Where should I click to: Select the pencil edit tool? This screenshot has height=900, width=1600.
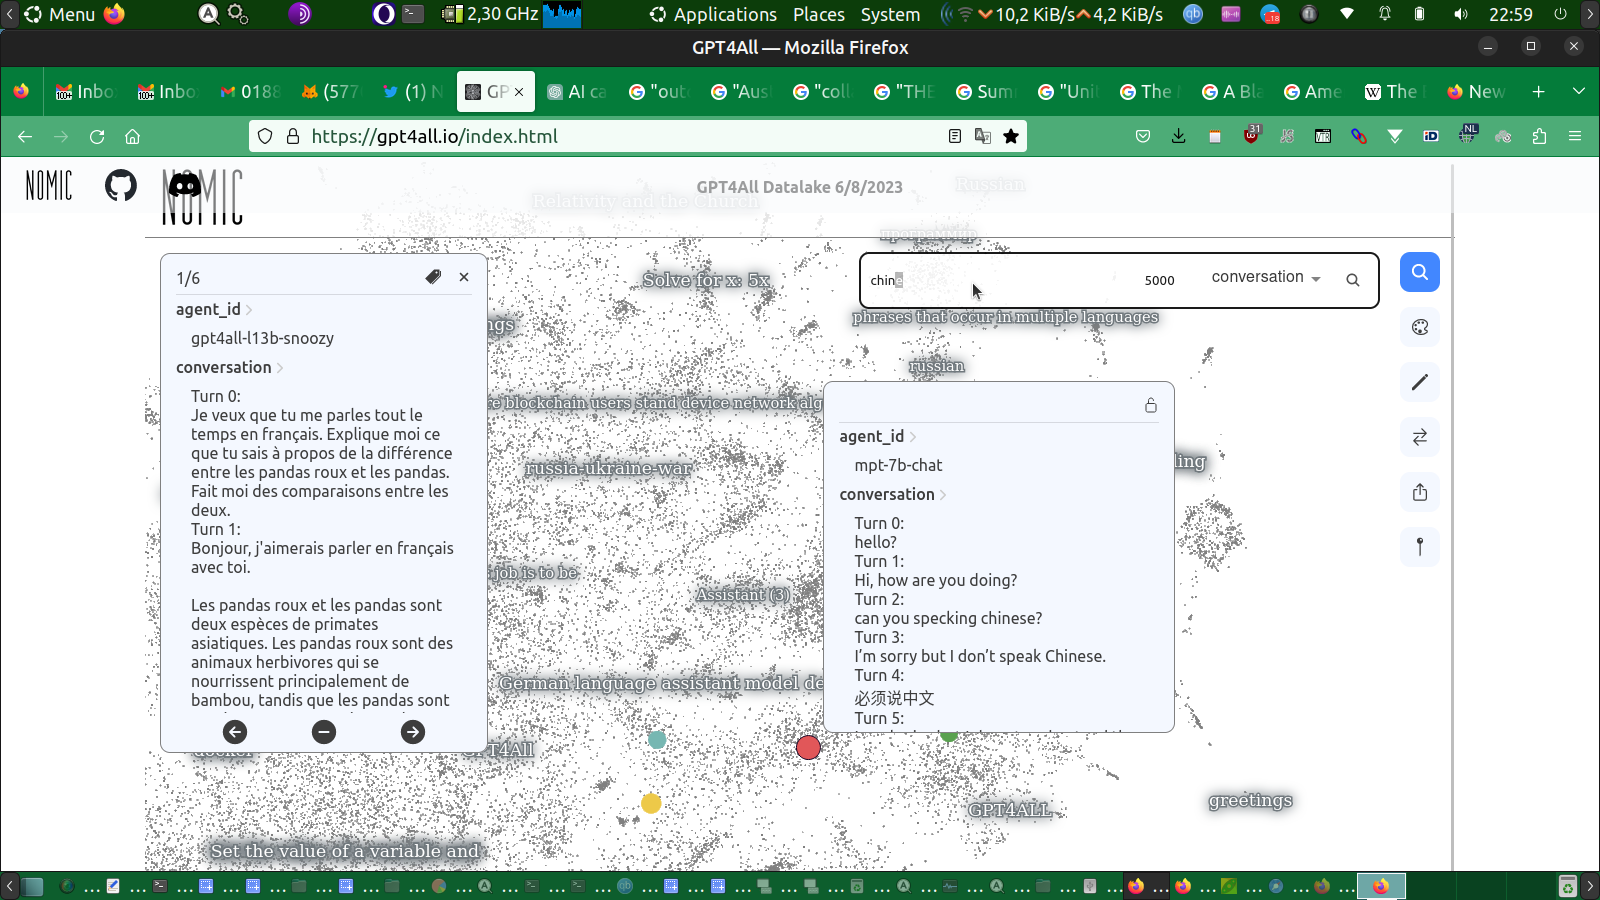click(x=1420, y=382)
